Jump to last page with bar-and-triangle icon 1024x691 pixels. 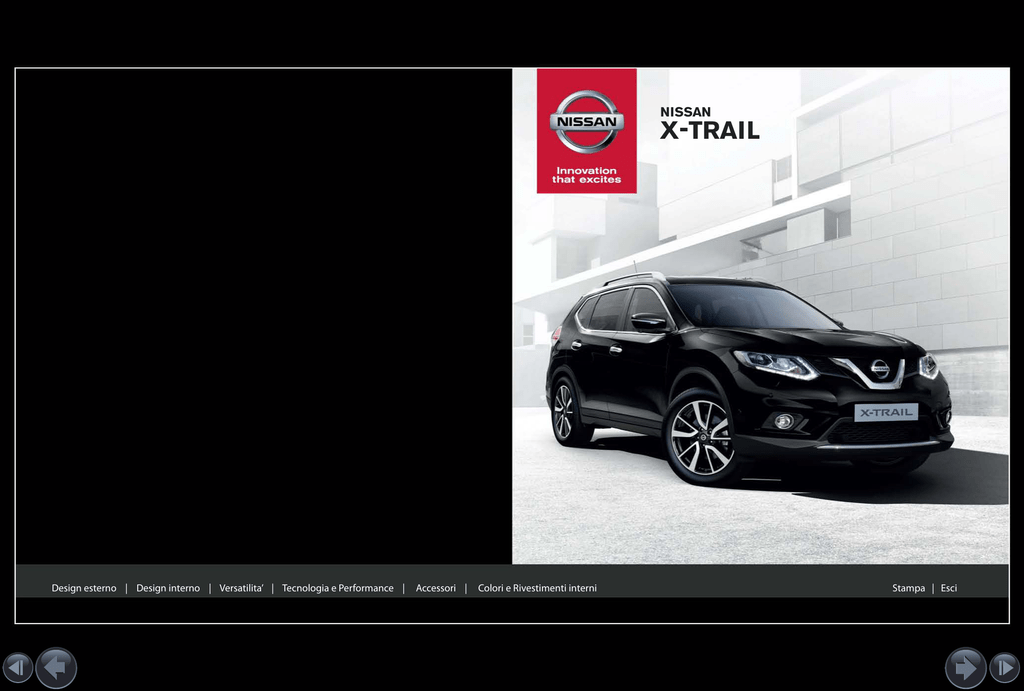(x=1005, y=668)
